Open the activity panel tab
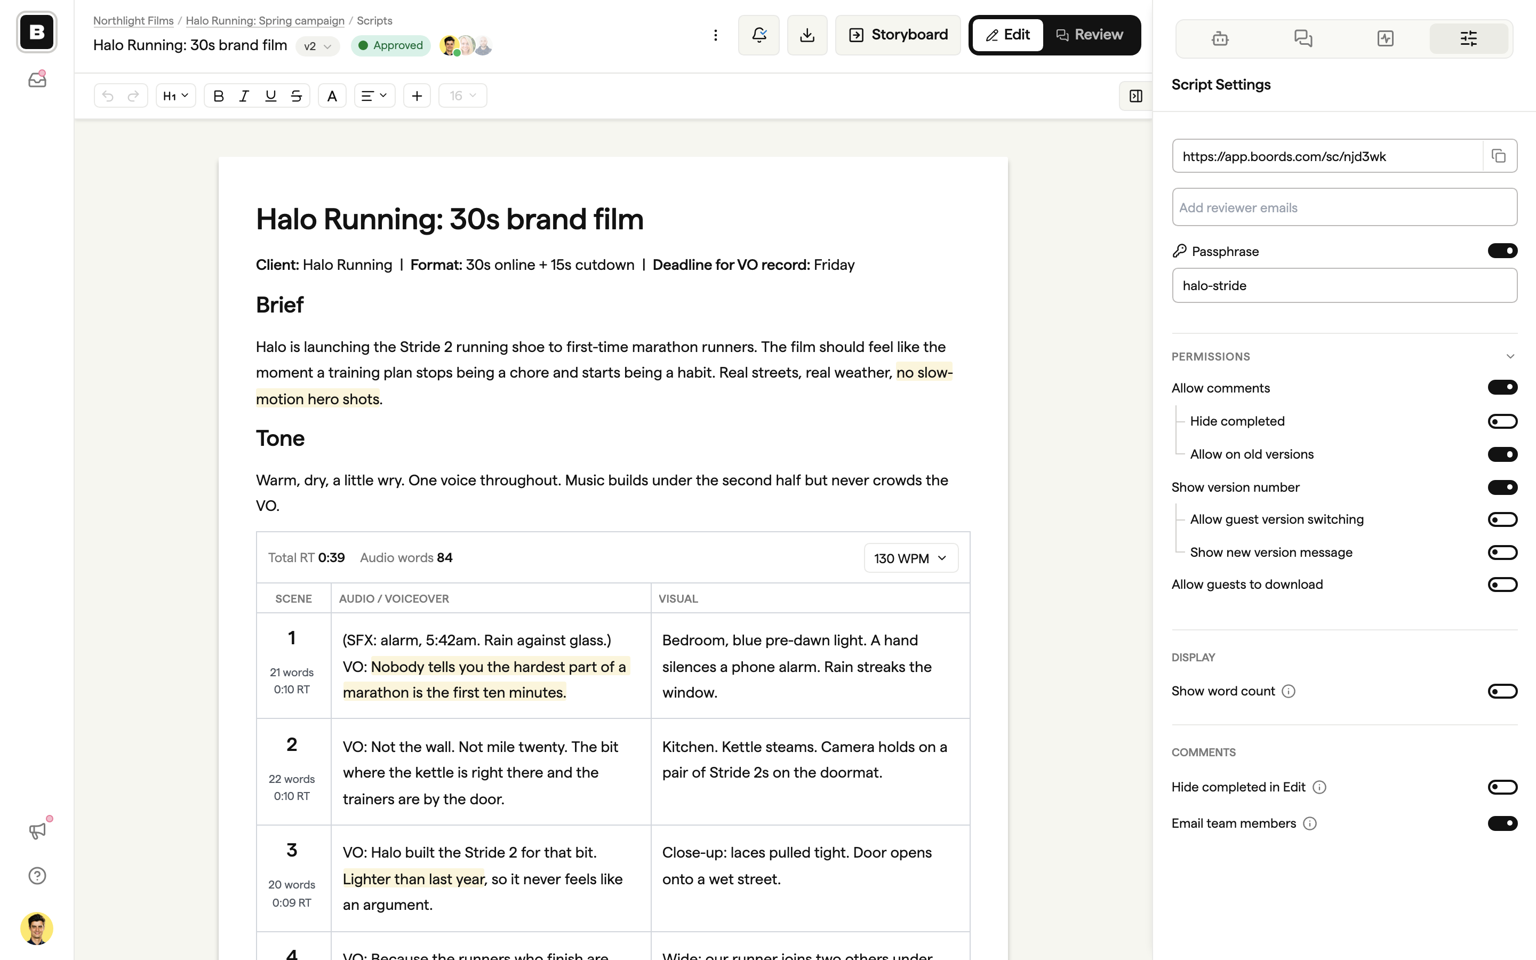This screenshot has width=1536, height=960. coord(1385,38)
